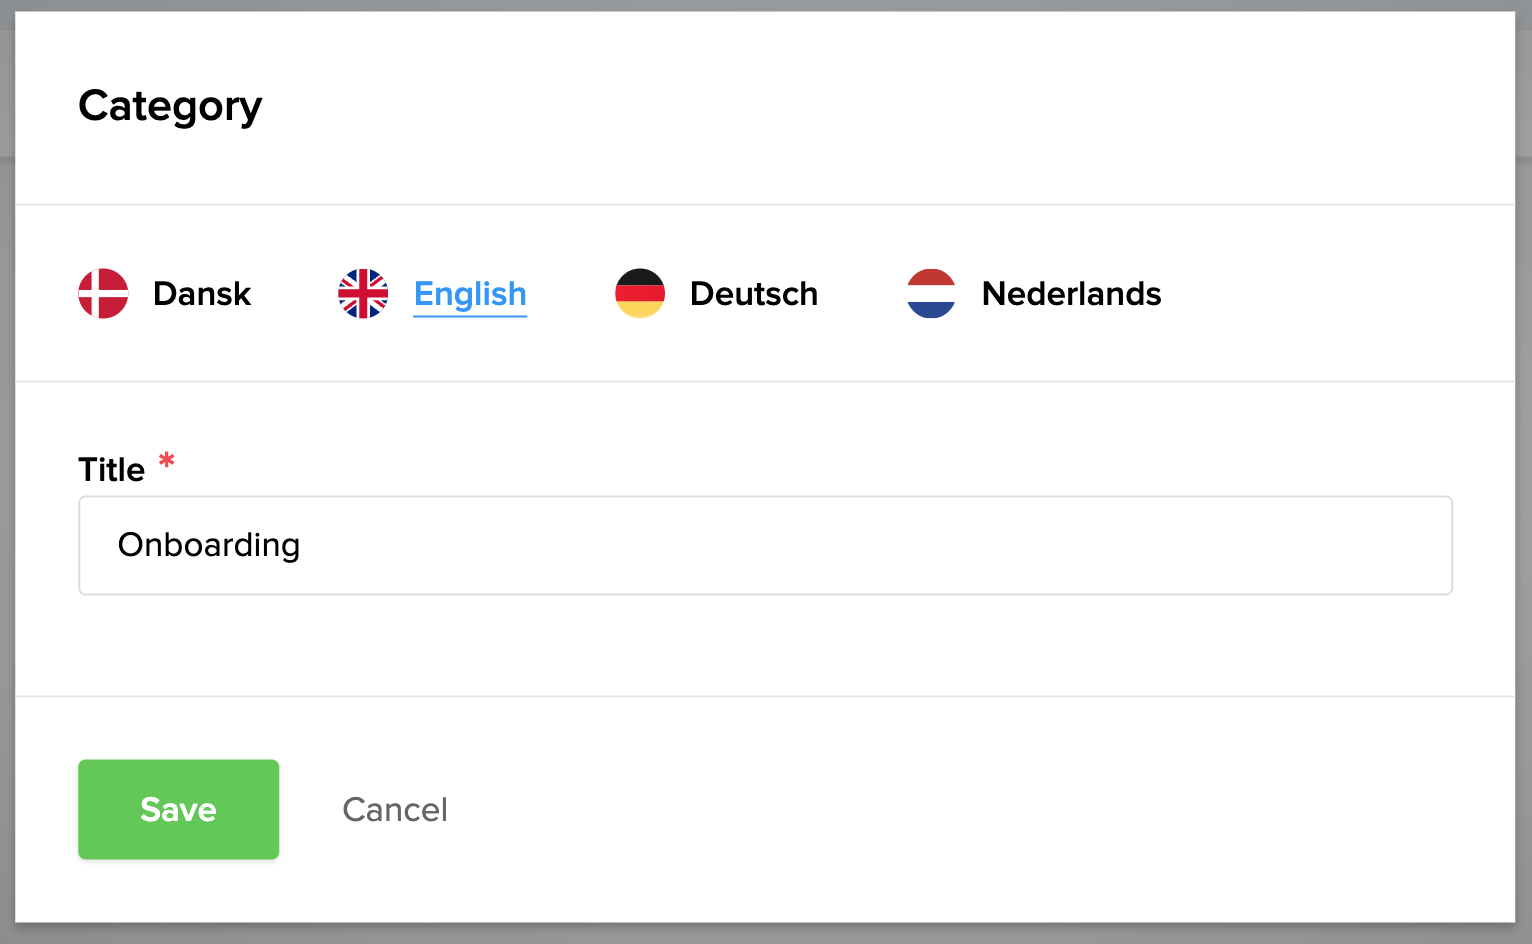Click the British flag icon

pyautogui.click(x=362, y=293)
